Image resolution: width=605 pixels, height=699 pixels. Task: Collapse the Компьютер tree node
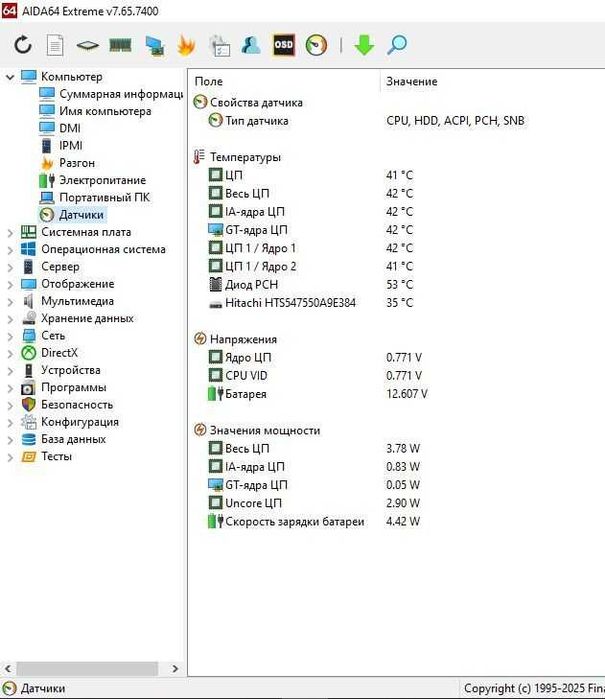tap(10, 77)
